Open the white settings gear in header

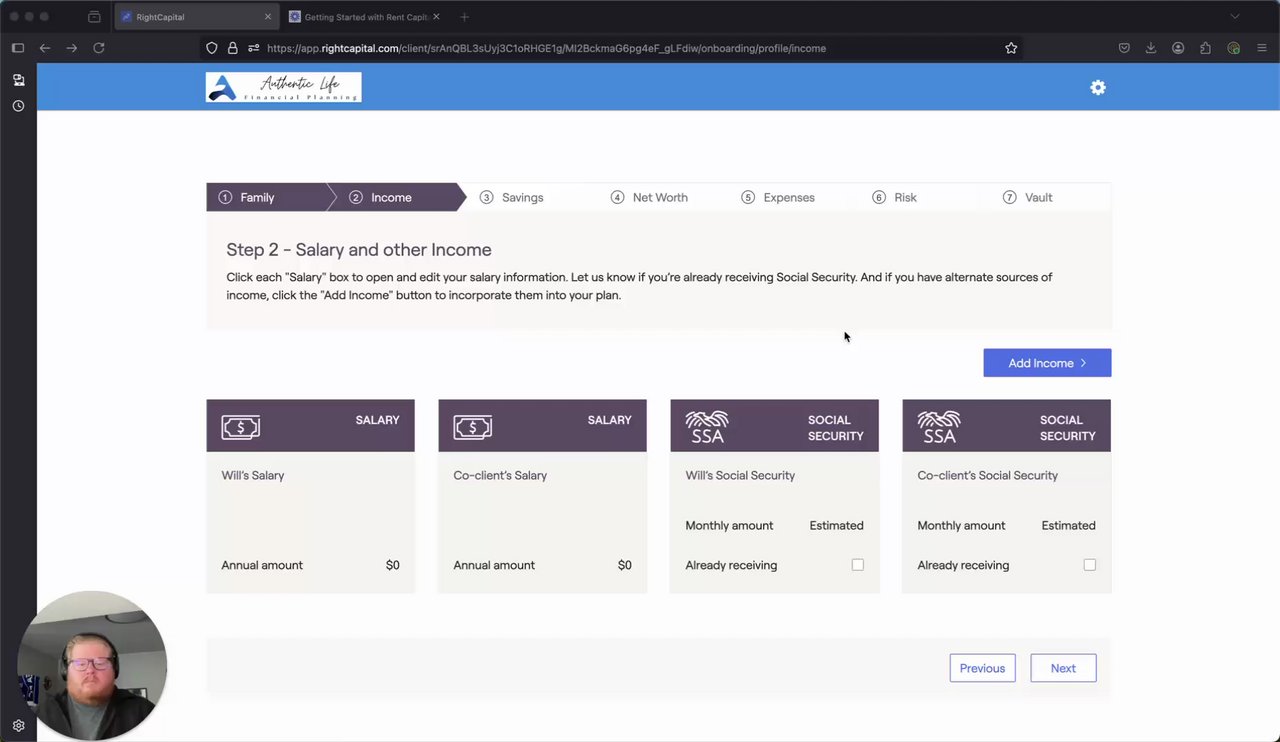(x=1098, y=88)
